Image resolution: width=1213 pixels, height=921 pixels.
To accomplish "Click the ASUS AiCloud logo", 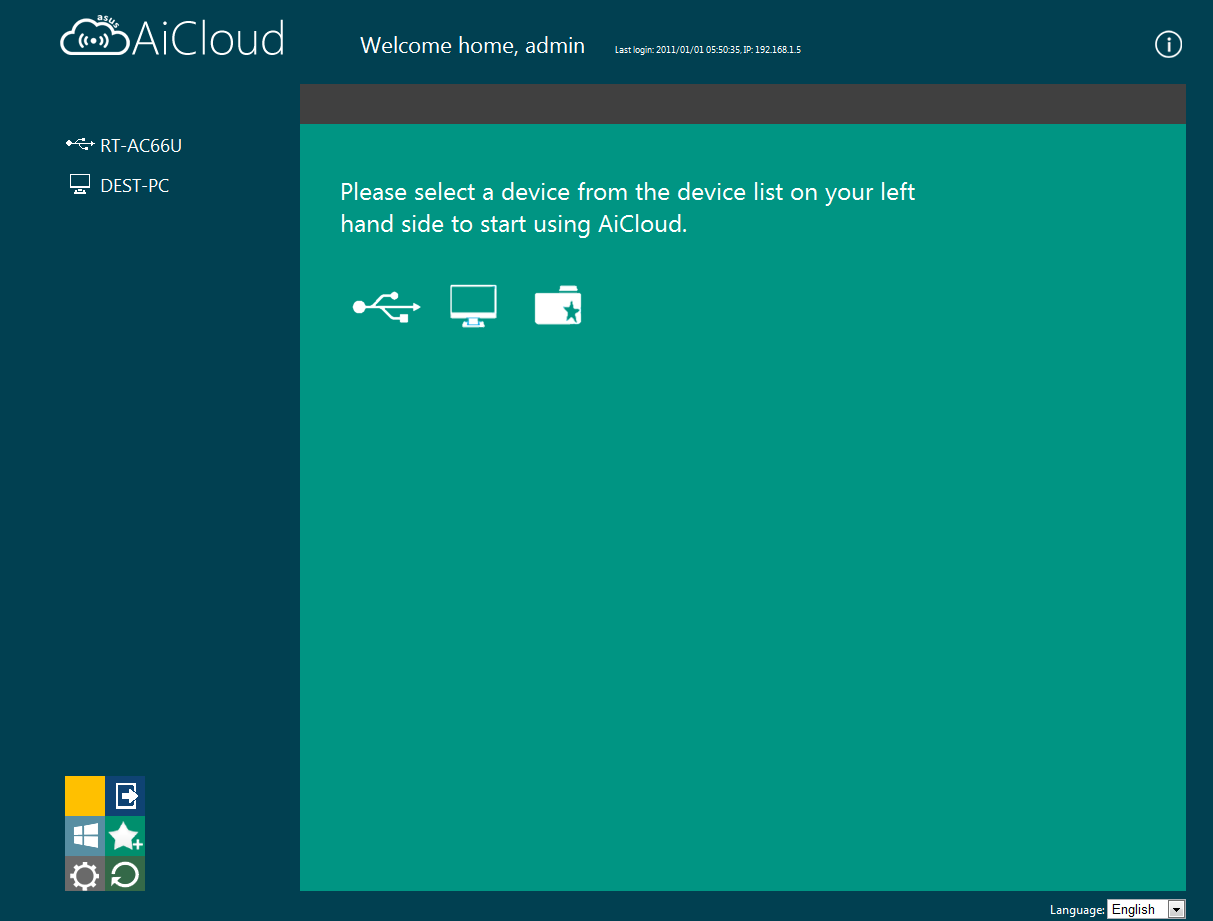I will pos(172,38).
